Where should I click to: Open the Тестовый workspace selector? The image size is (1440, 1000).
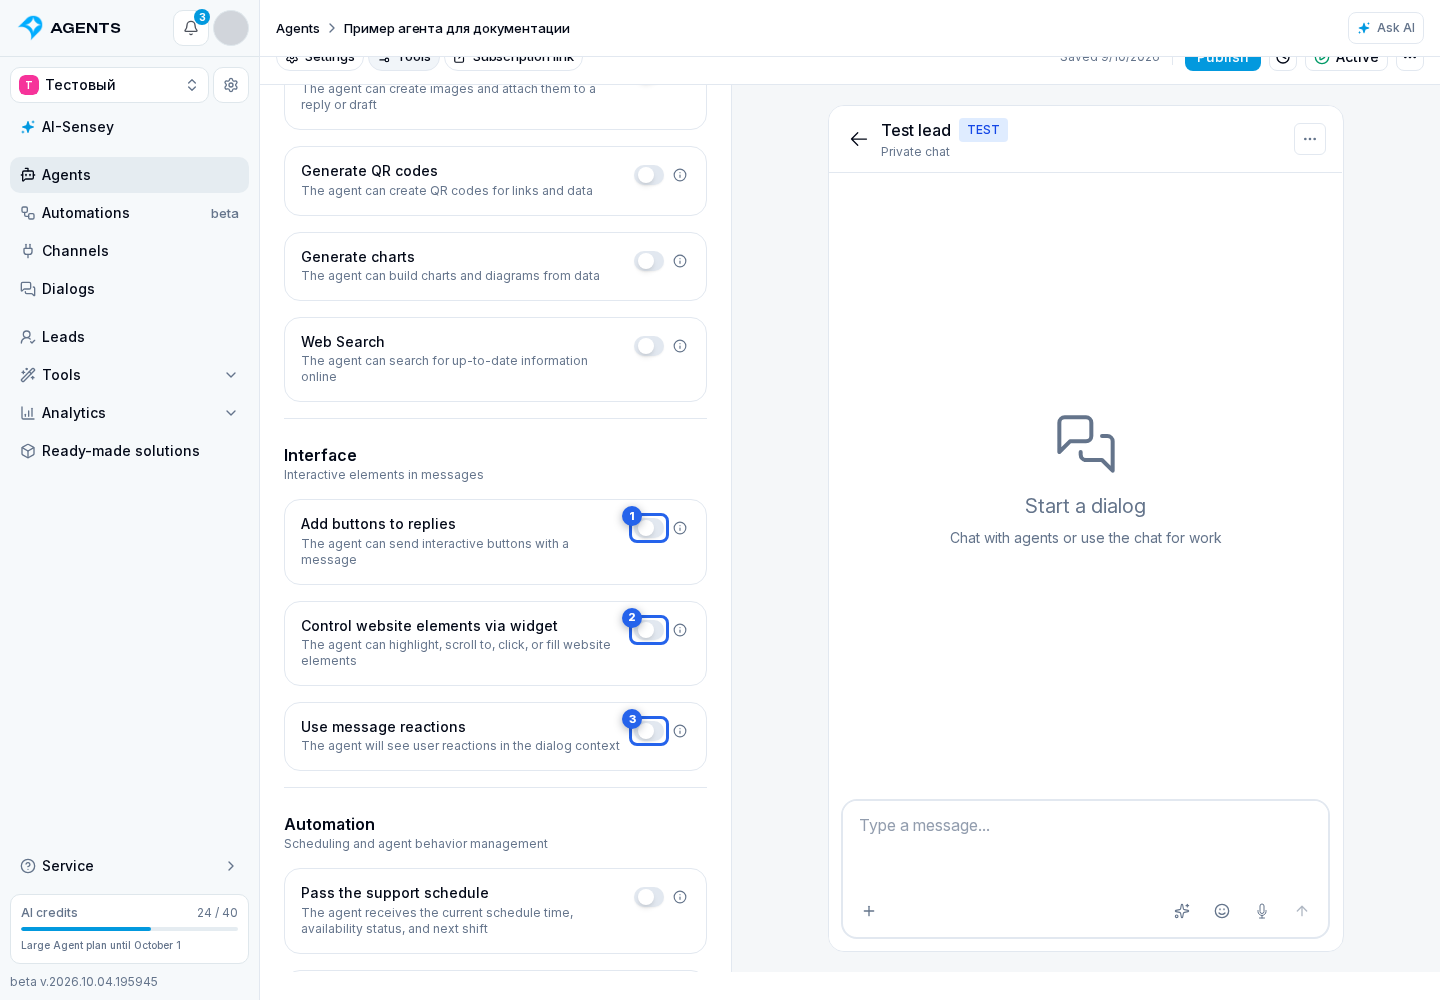[109, 85]
